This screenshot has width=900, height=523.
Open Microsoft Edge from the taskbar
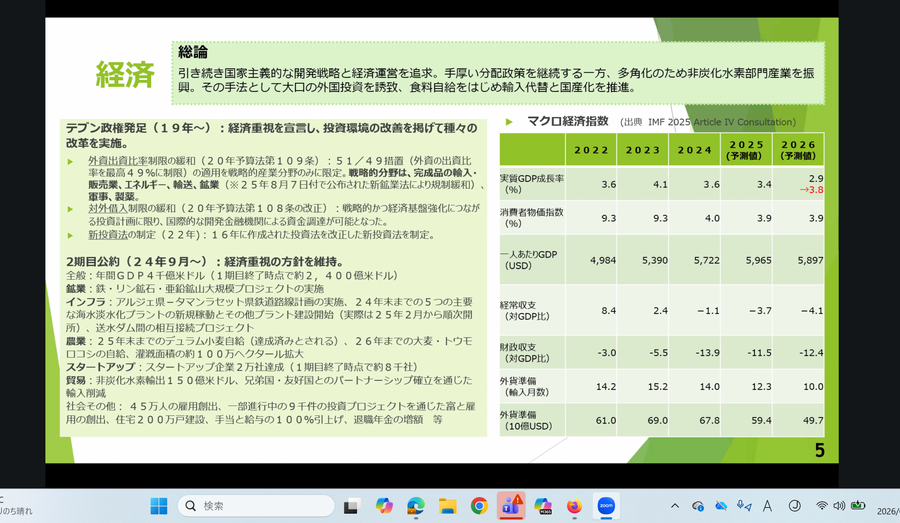416,506
